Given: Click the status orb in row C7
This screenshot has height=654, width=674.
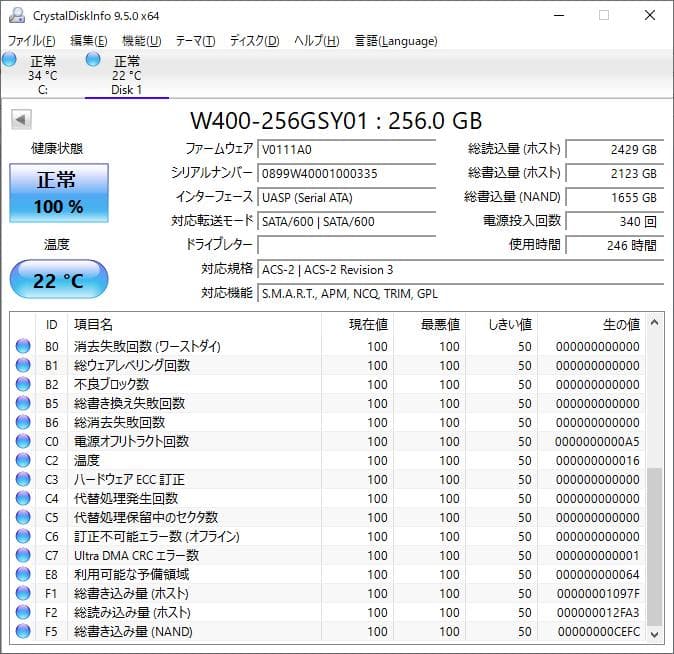Looking at the screenshot, I should point(23,555).
